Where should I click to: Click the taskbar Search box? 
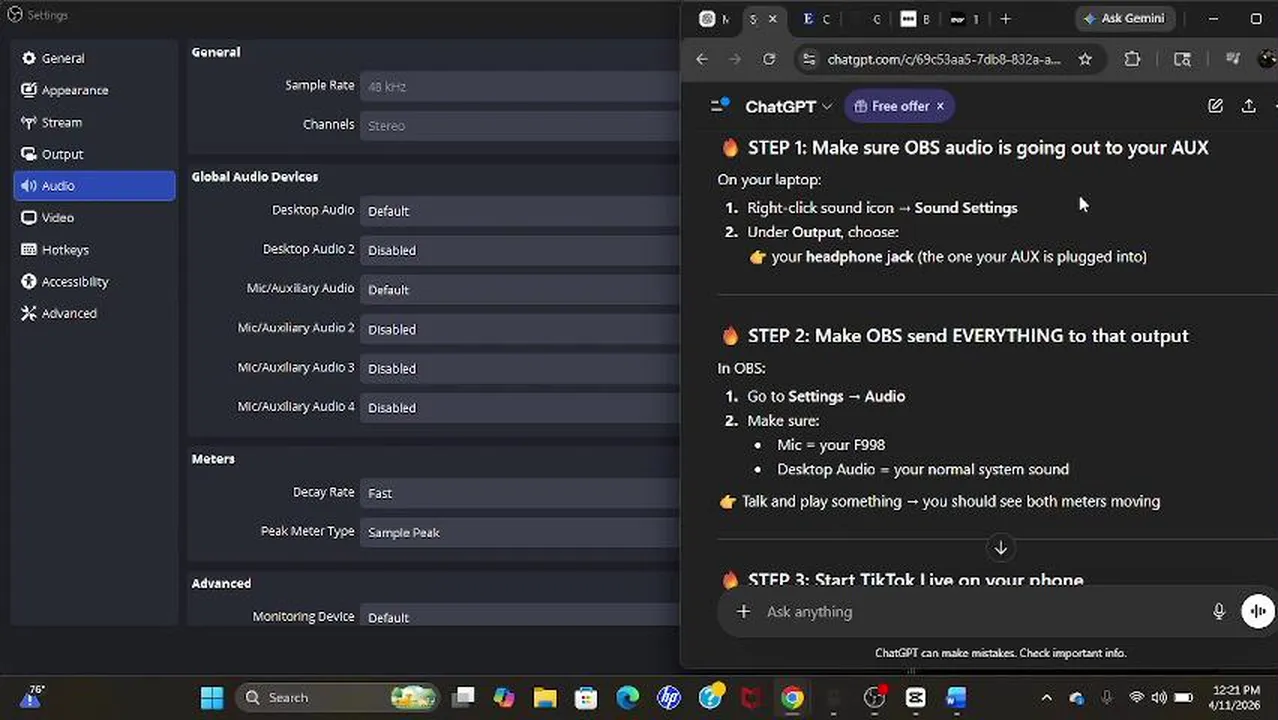(339, 697)
